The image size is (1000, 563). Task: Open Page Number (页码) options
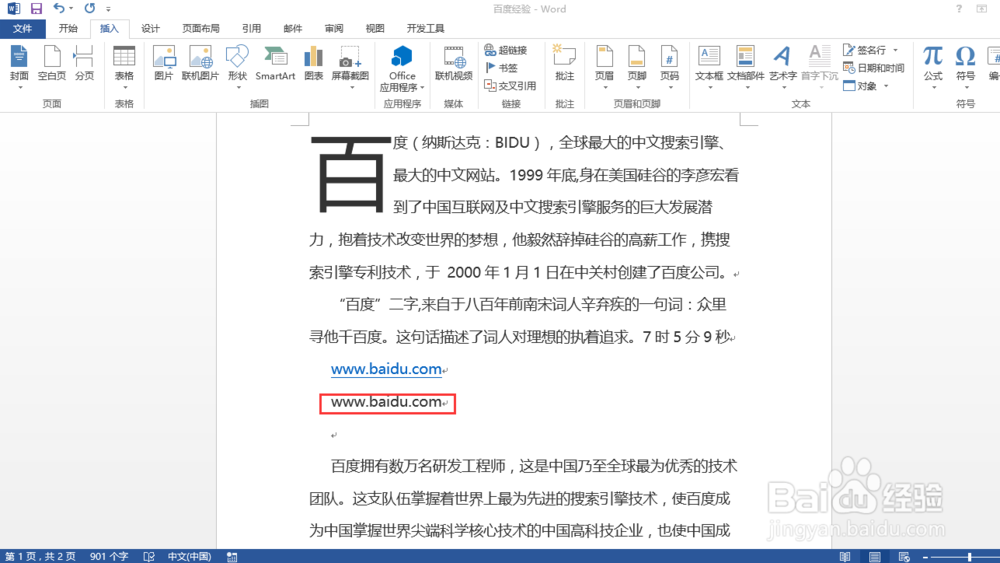tap(669, 68)
